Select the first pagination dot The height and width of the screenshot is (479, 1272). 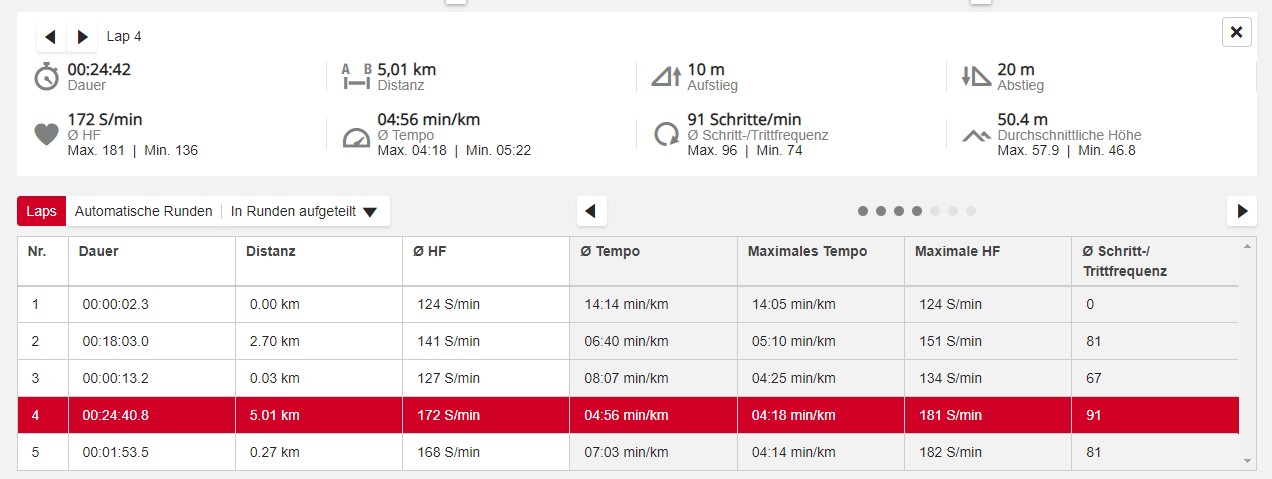[x=863, y=211]
